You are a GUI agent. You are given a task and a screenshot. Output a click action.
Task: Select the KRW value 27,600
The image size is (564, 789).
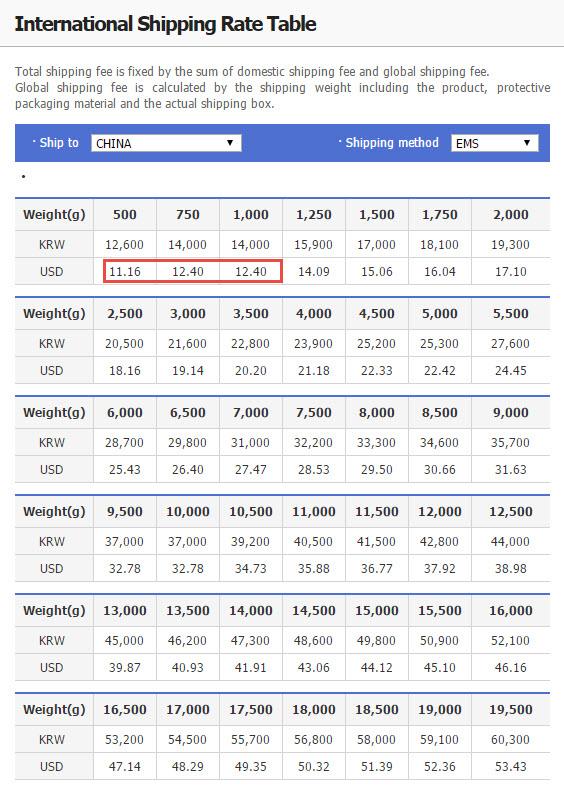510,344
